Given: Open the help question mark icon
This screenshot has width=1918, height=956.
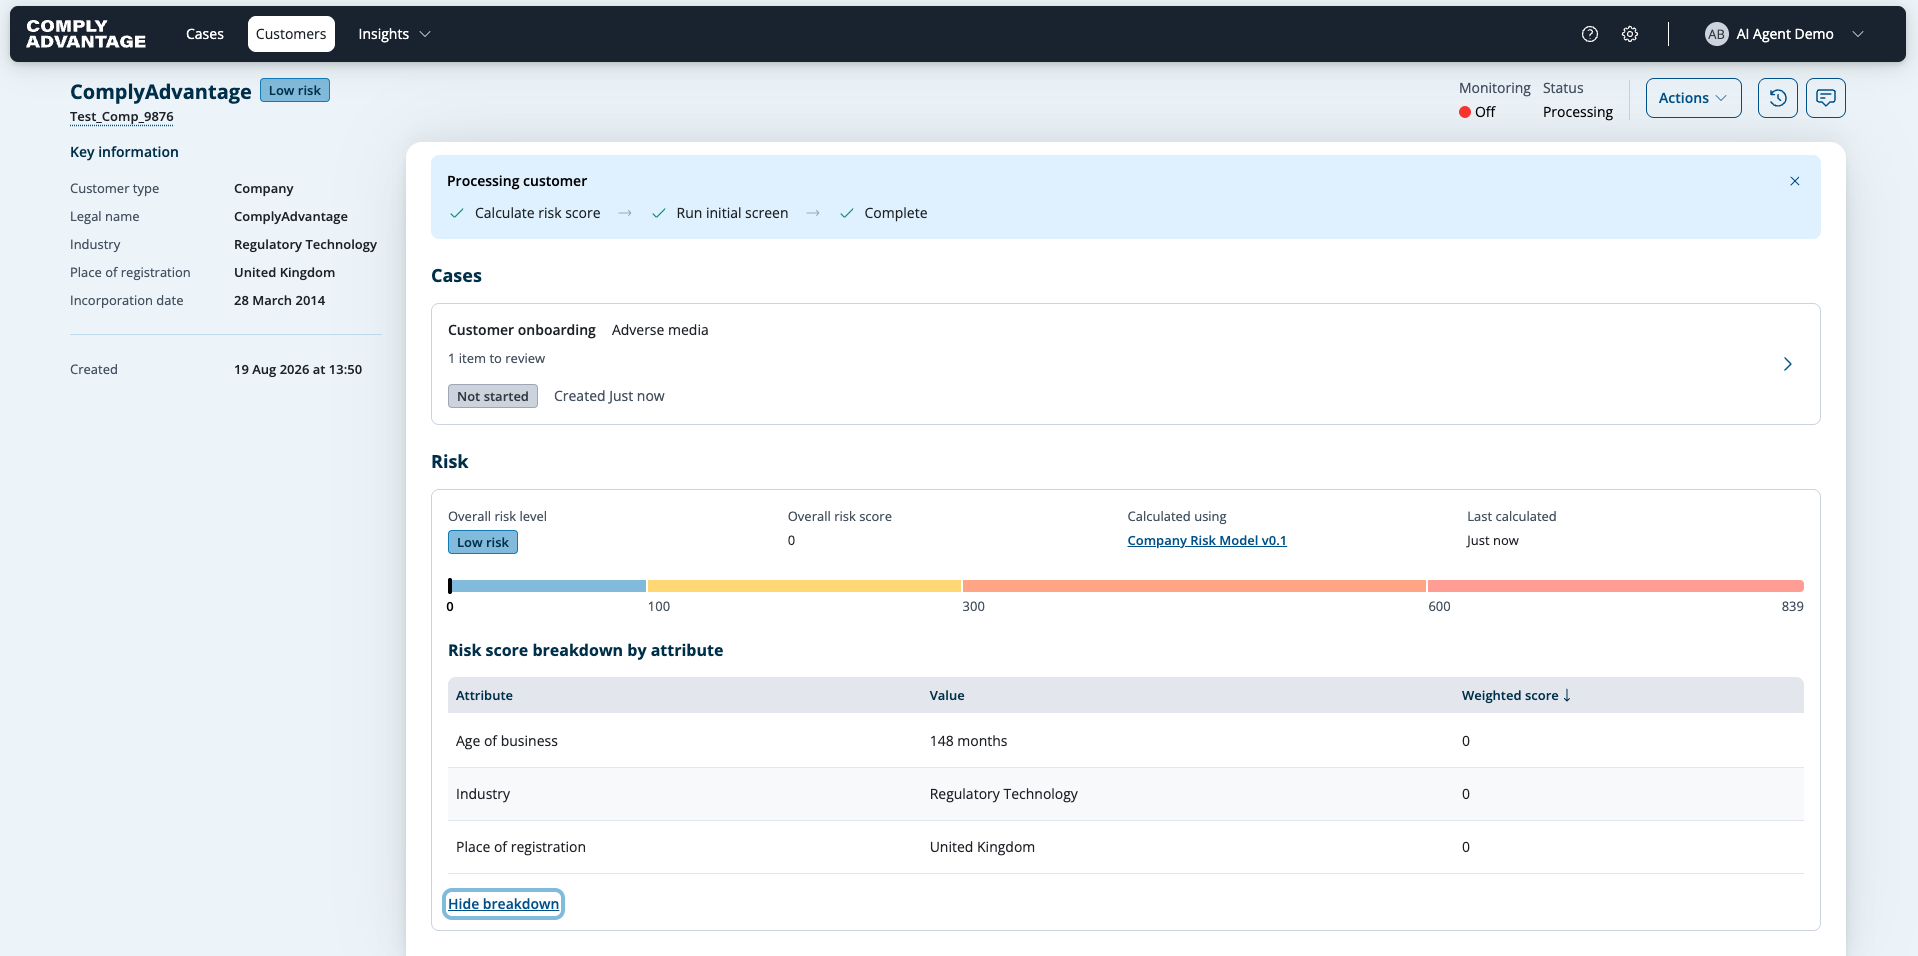Looking at the screenshot, I should click(x=1590, y=34).
